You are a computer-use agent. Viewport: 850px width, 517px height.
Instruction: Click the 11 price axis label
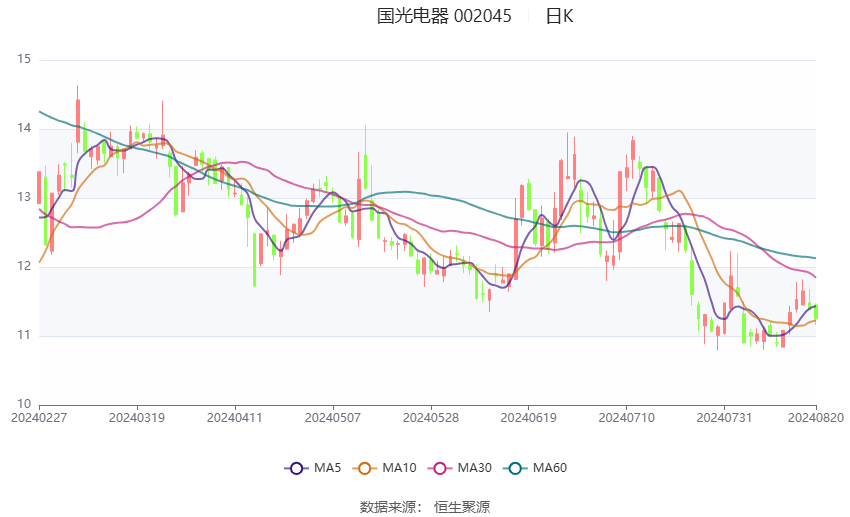pyautogui.click(x=24, y=335)
